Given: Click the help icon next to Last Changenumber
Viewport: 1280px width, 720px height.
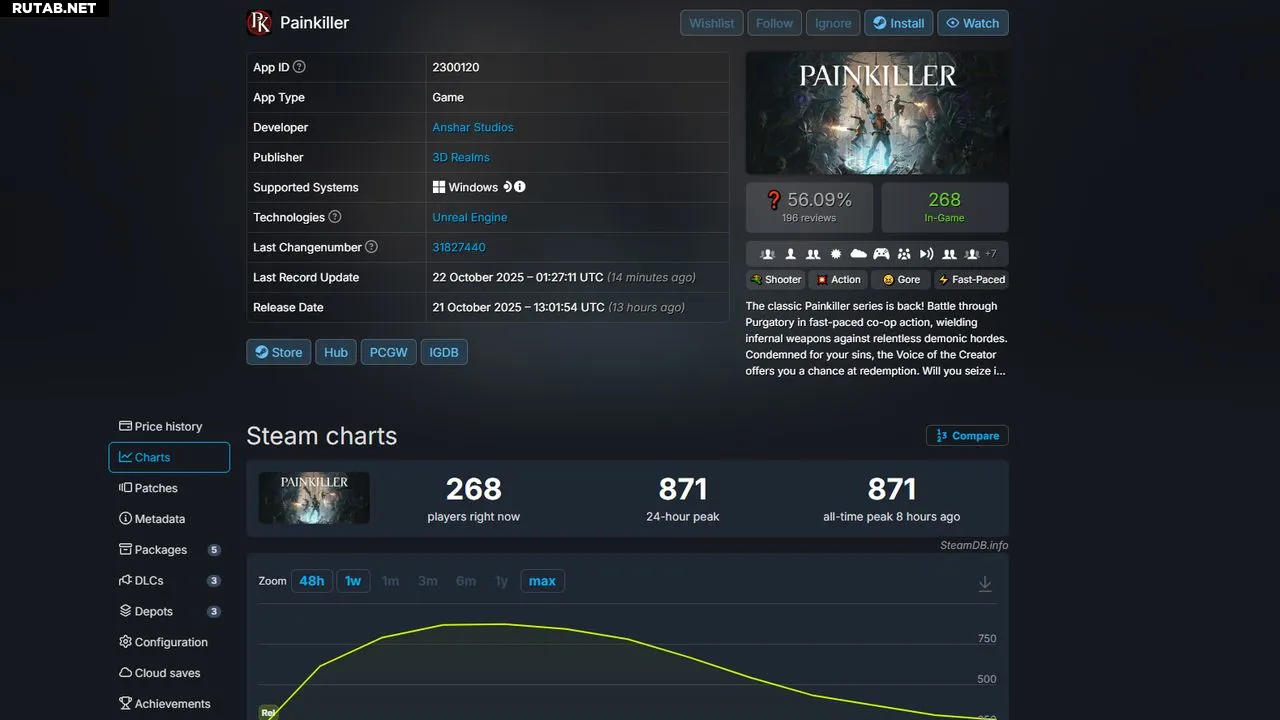Looking at the screenshot, I should coord(371,247).
